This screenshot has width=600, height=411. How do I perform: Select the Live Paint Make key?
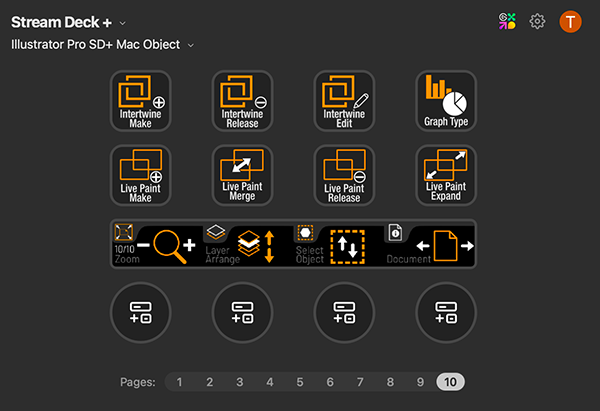pyautogui.click(x=140, y=175)
